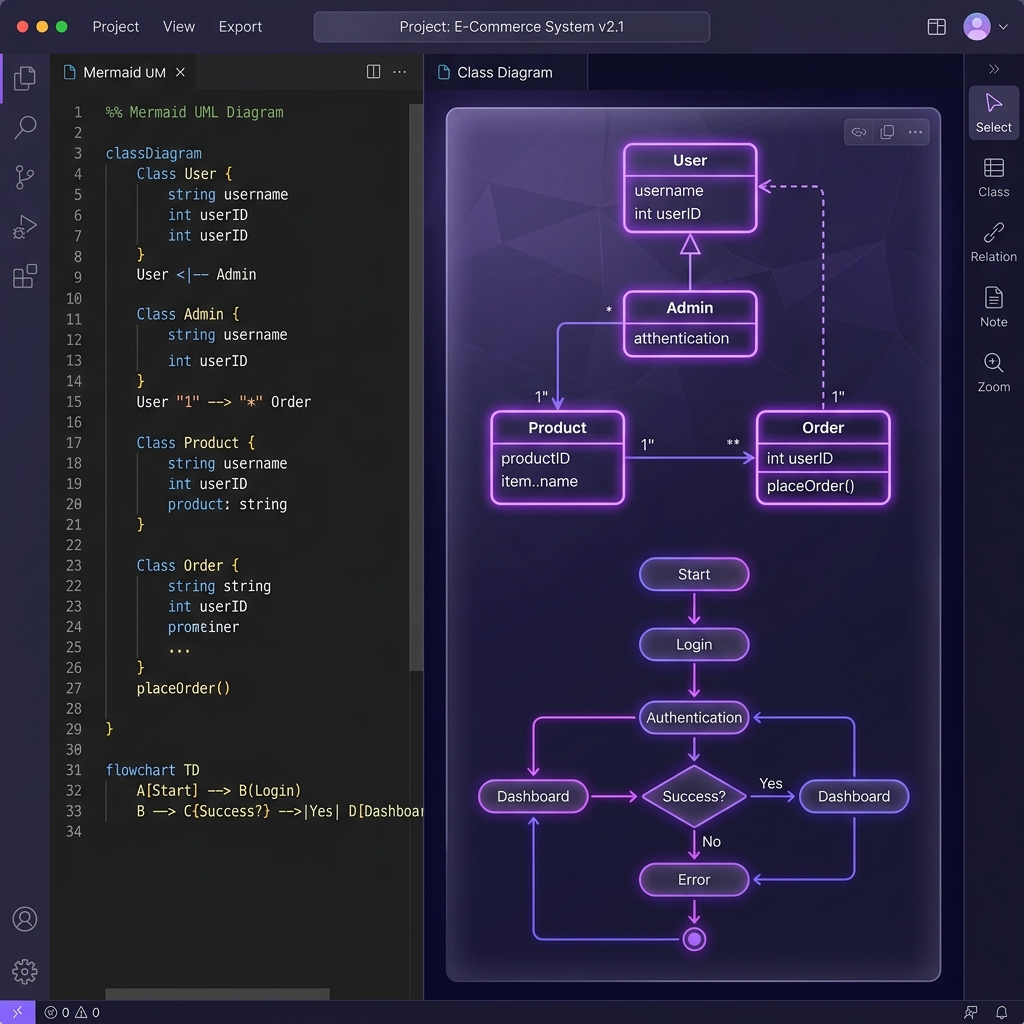Activate the Zoom tool
Viewport: 1024px width, 1024px height.
993,372
